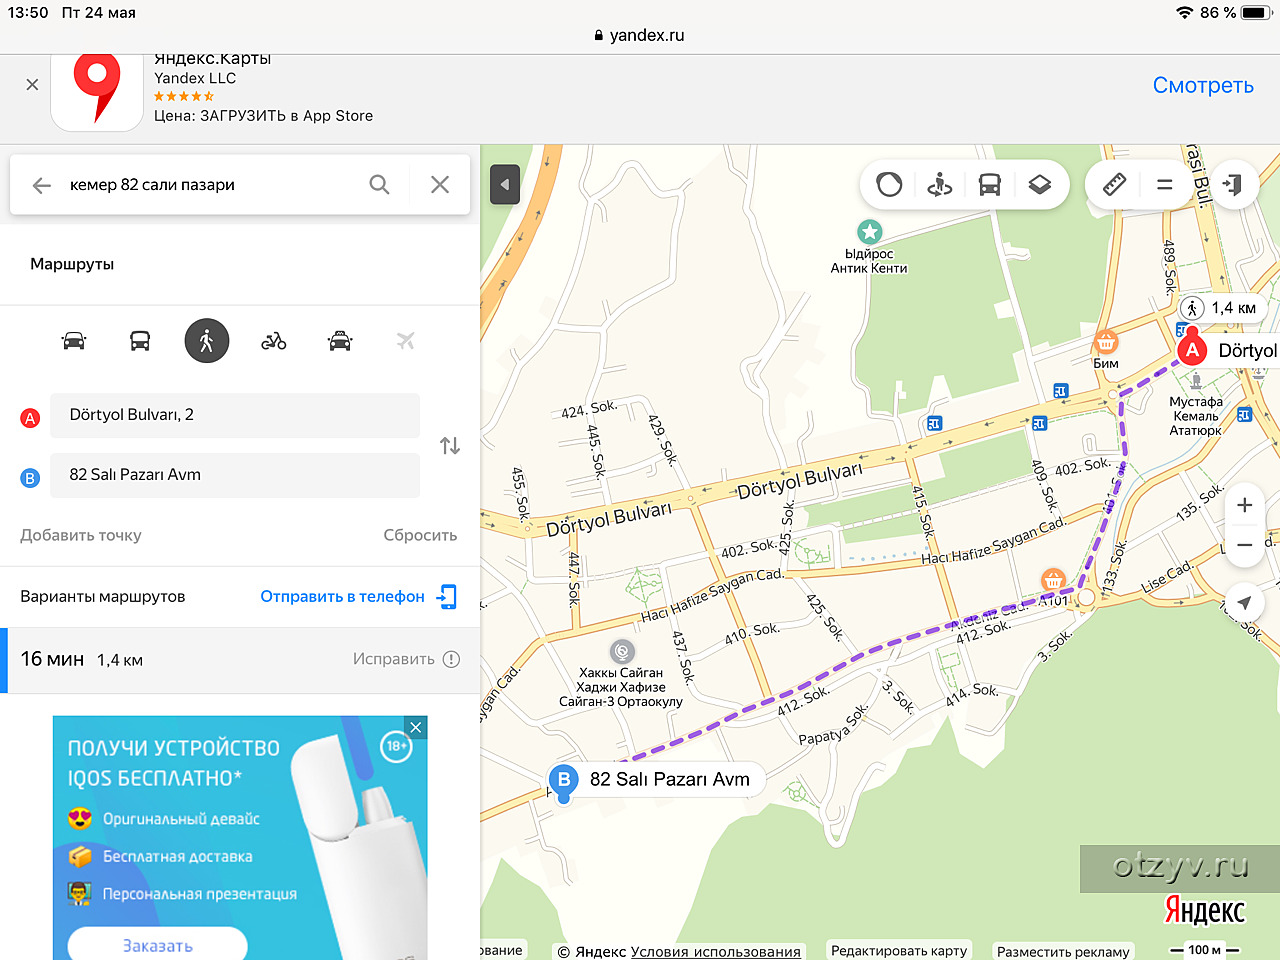The width and height of the screenshot is (1280, 960).
Task: Edit start point Dörtyol Bulvarı, 2
Action: 235,415
